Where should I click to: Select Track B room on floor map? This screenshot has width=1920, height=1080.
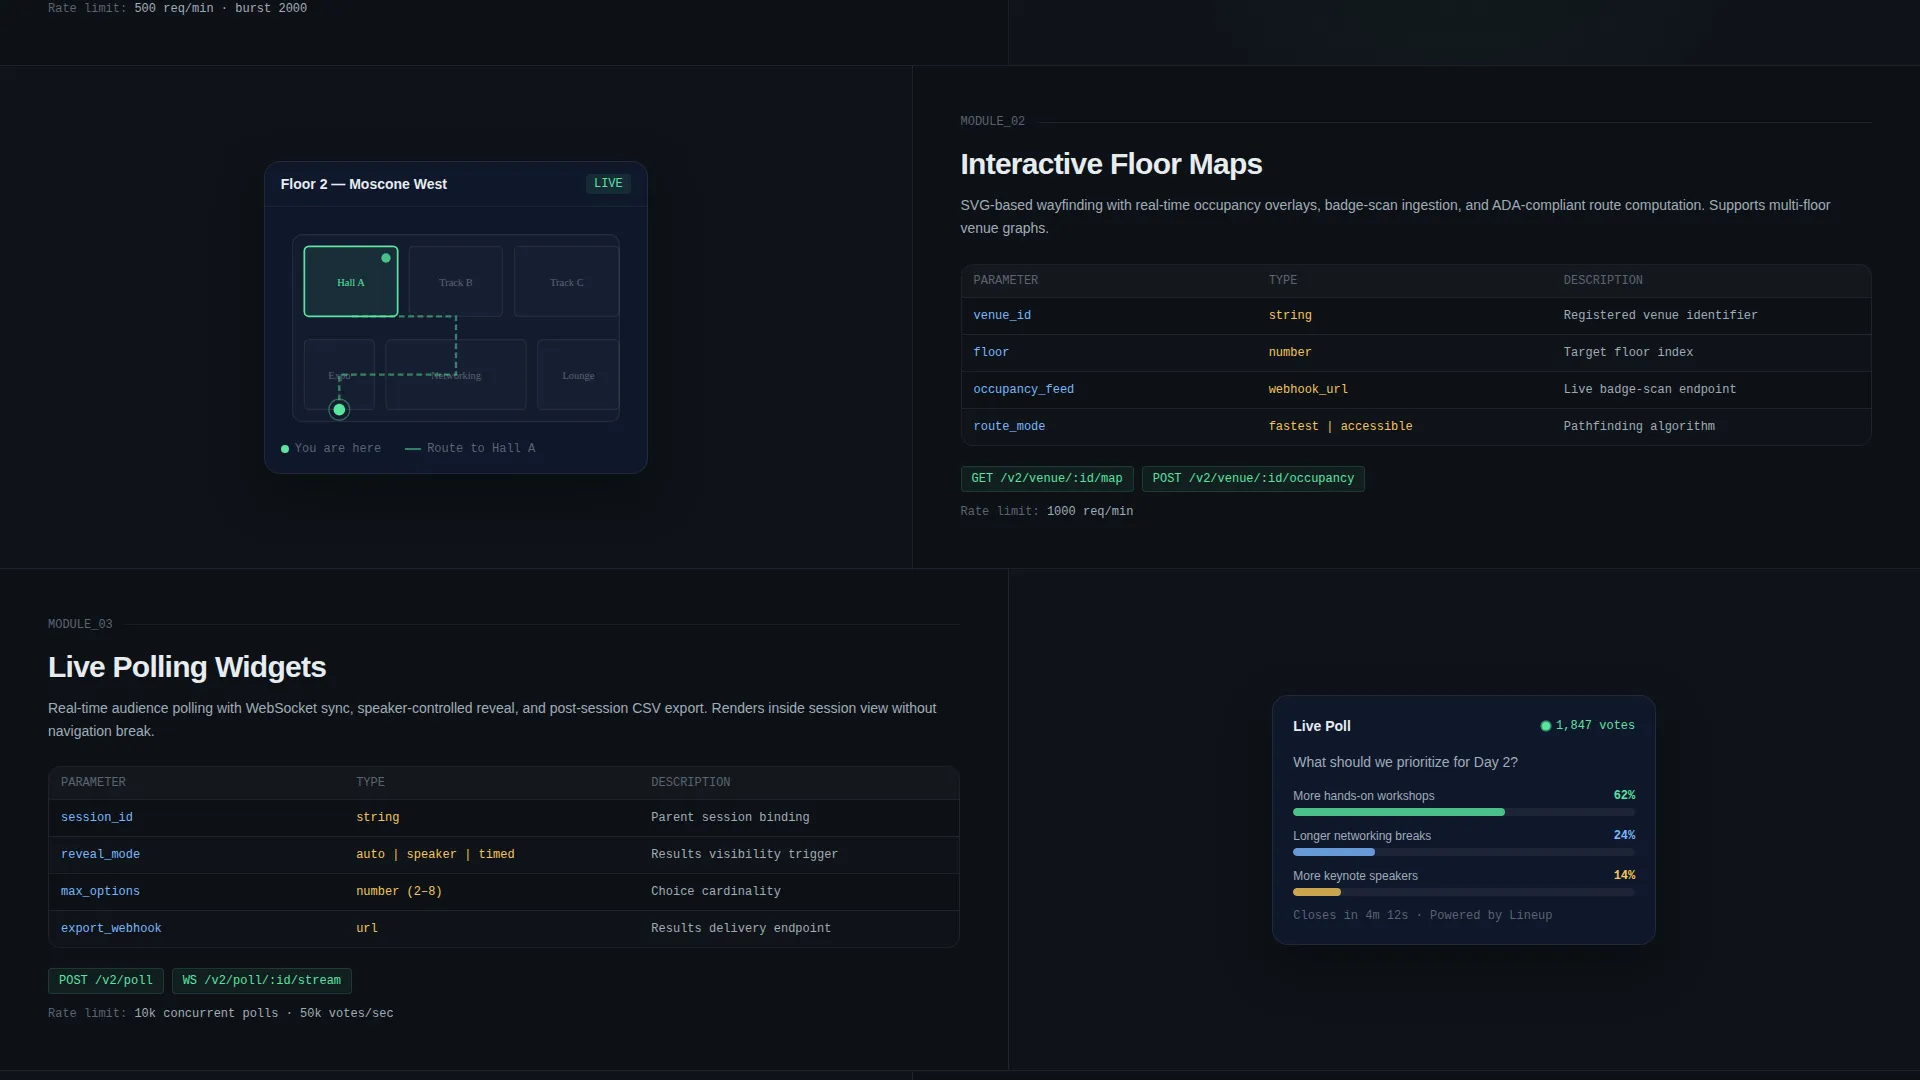click(456, 282)
